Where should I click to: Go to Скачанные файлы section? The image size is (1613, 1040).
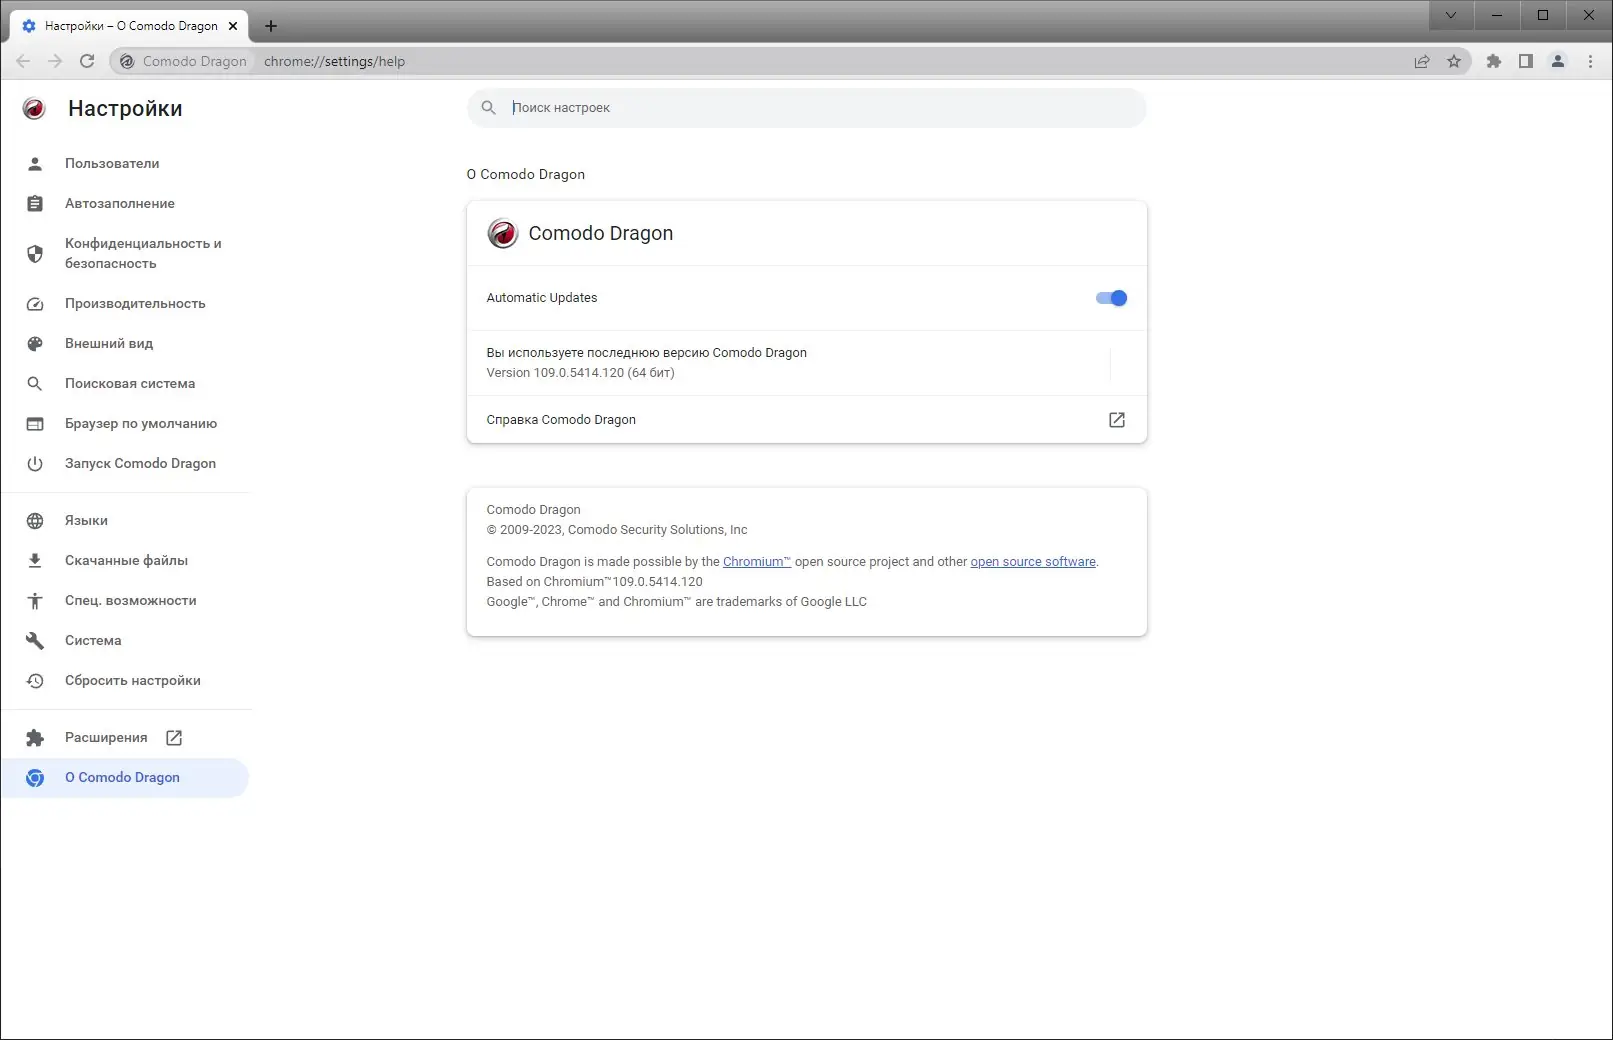(125, 560)
